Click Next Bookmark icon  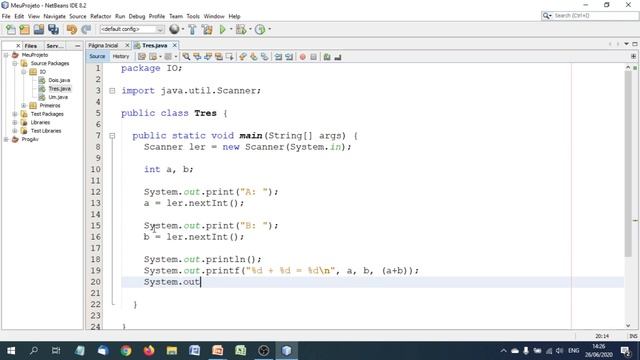(x=253, y=57)
